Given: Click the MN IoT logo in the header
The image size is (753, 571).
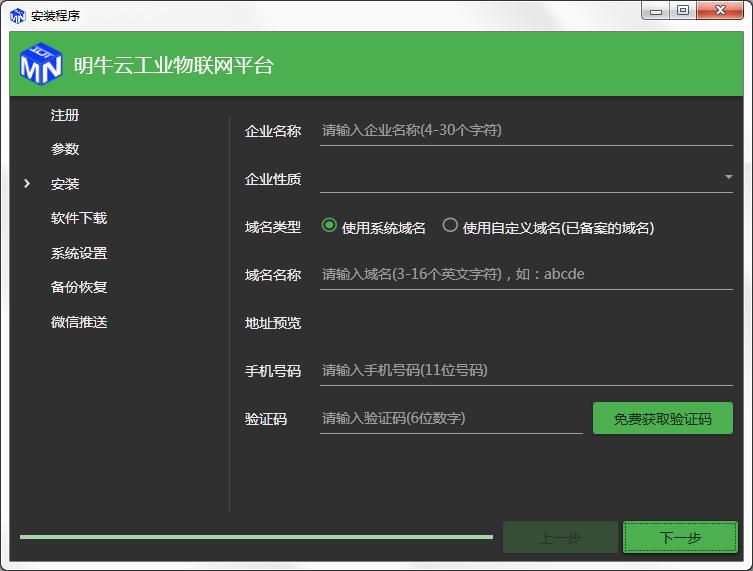Looking at the screenshot, I should click(x=40, y=64).
